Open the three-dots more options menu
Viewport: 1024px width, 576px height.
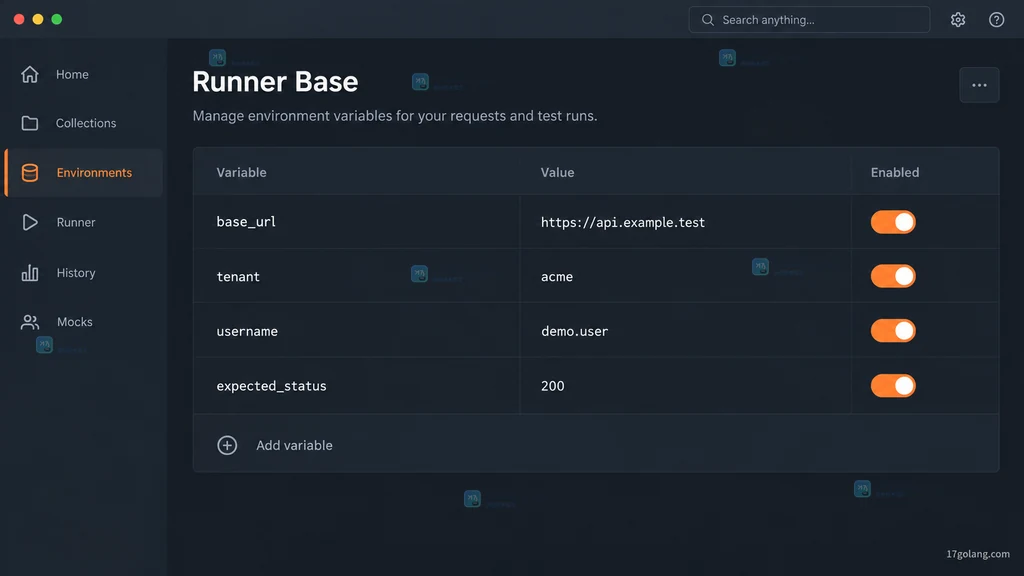point(979,85)
